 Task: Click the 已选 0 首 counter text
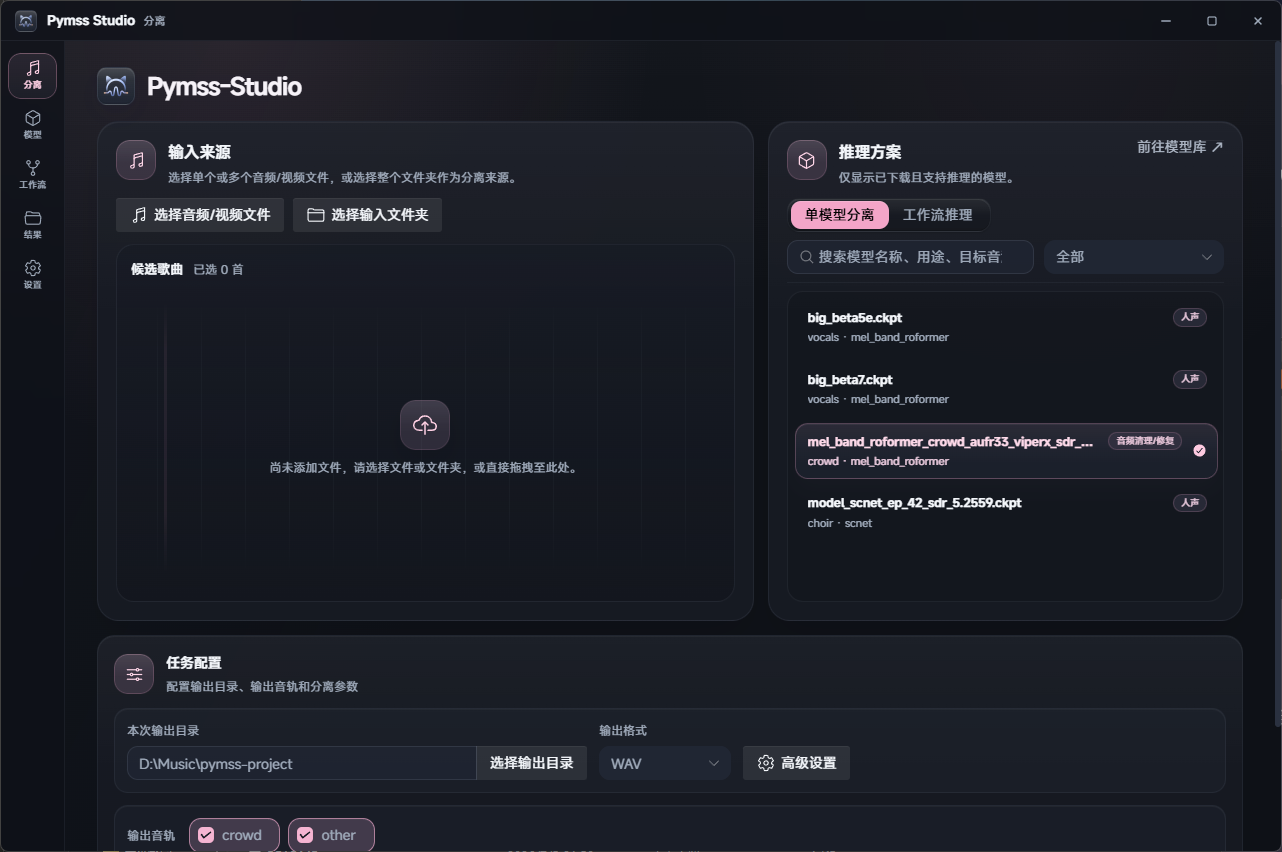click(x=218, y=270)
